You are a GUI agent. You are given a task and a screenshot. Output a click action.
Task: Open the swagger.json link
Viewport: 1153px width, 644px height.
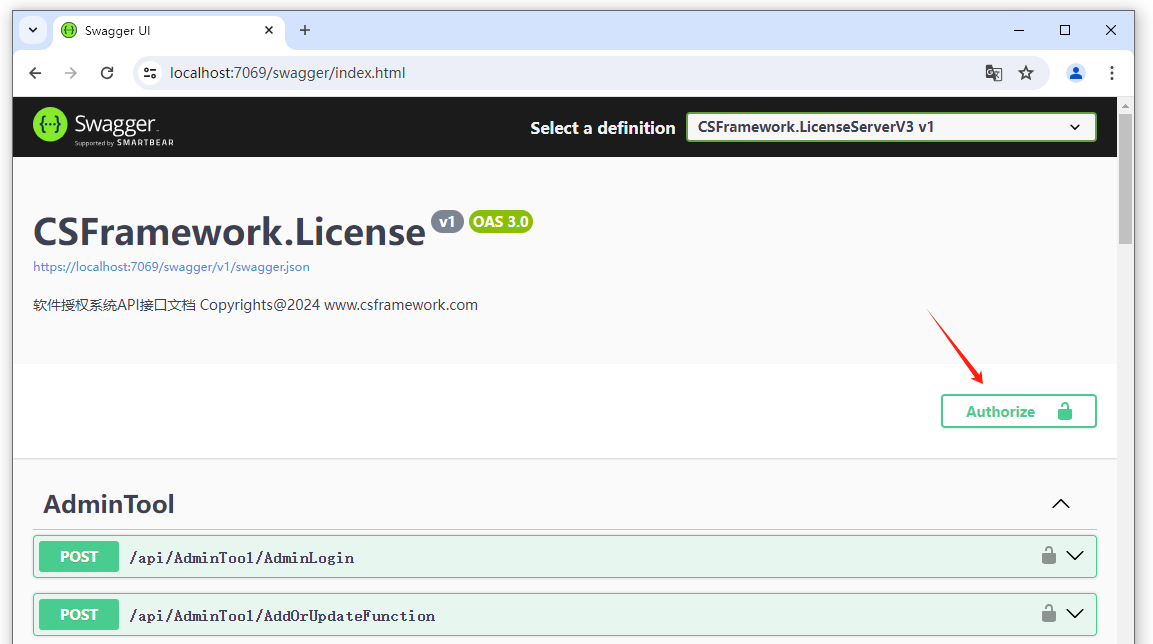pos(171,267)
